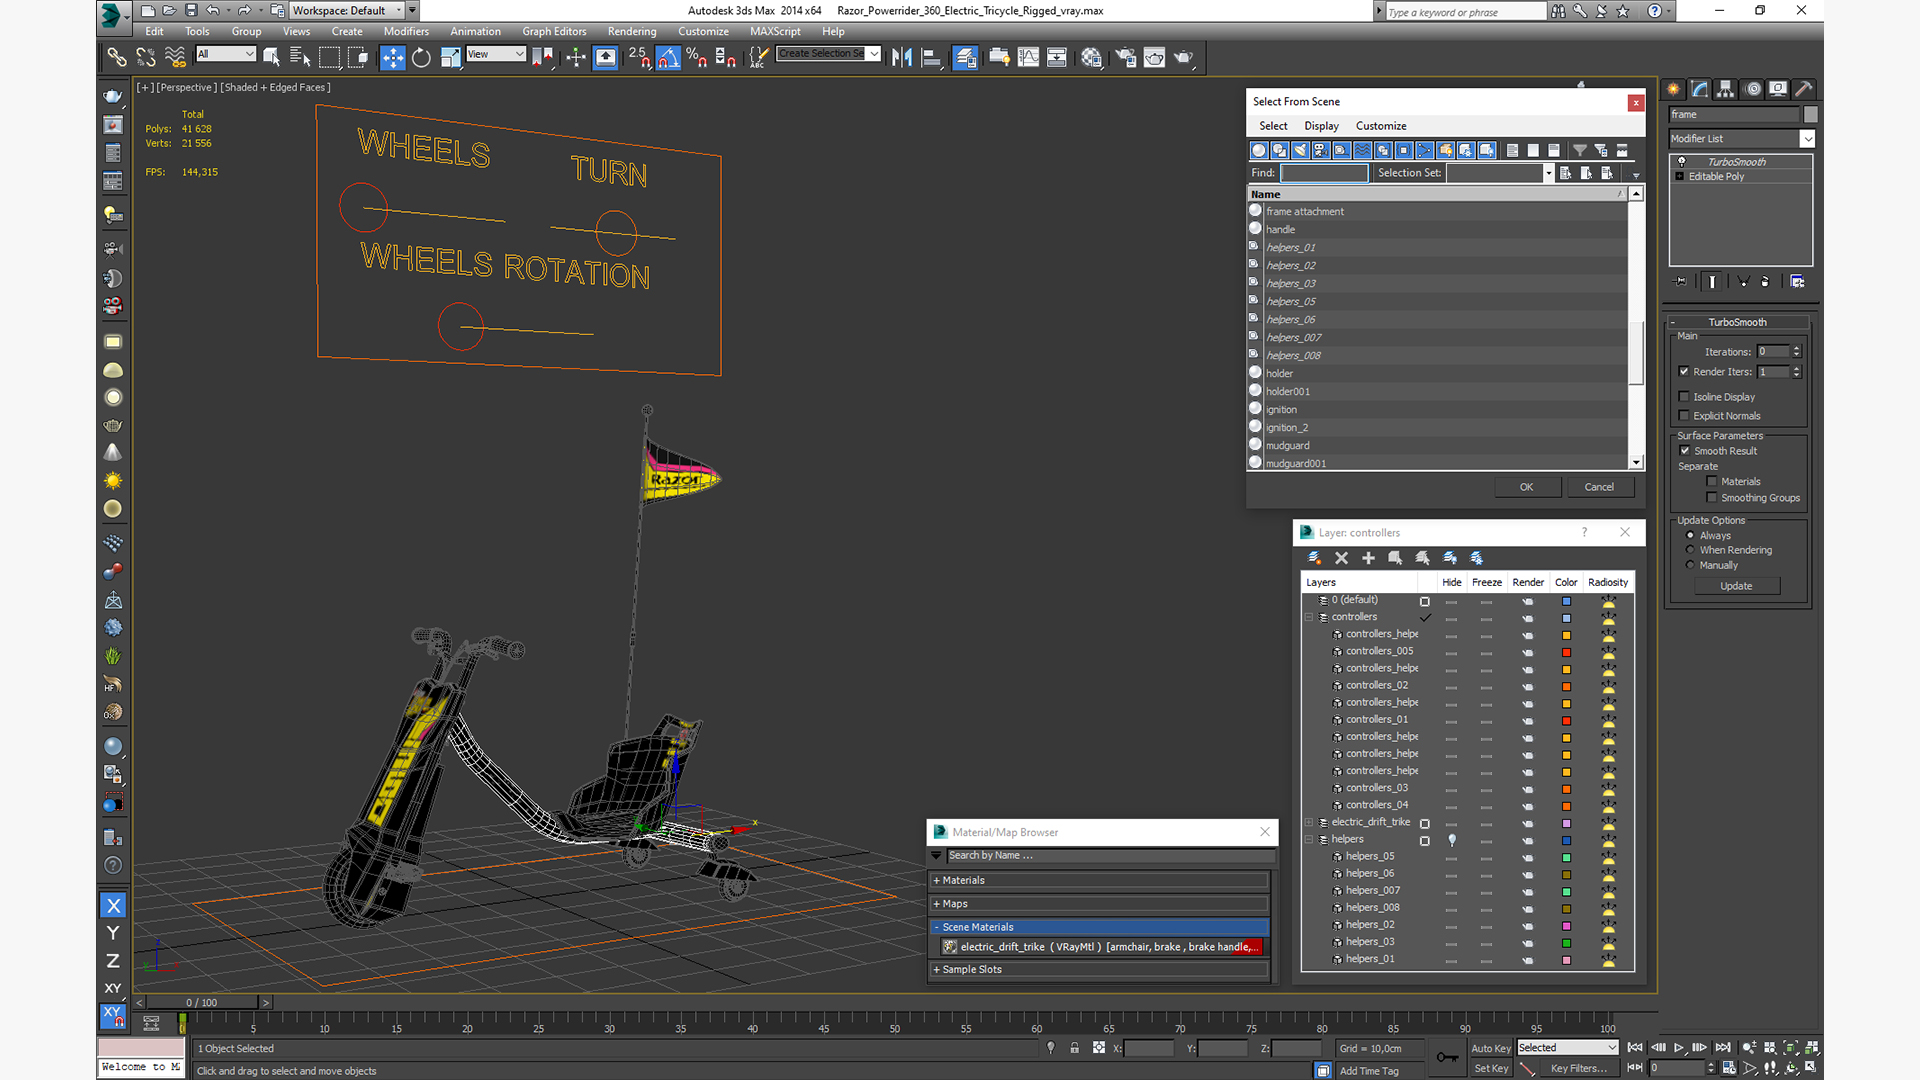Click Configure Modifier Sets icon

[x=1797, y=282]
